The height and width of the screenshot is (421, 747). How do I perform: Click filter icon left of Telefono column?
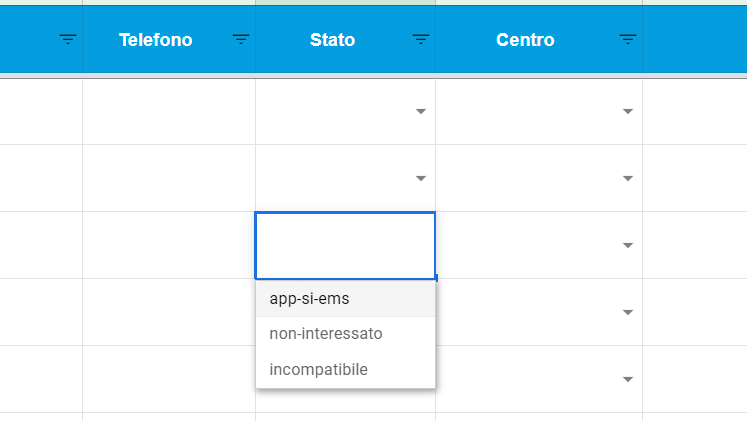pyautogui.click(x=68, y=39)
